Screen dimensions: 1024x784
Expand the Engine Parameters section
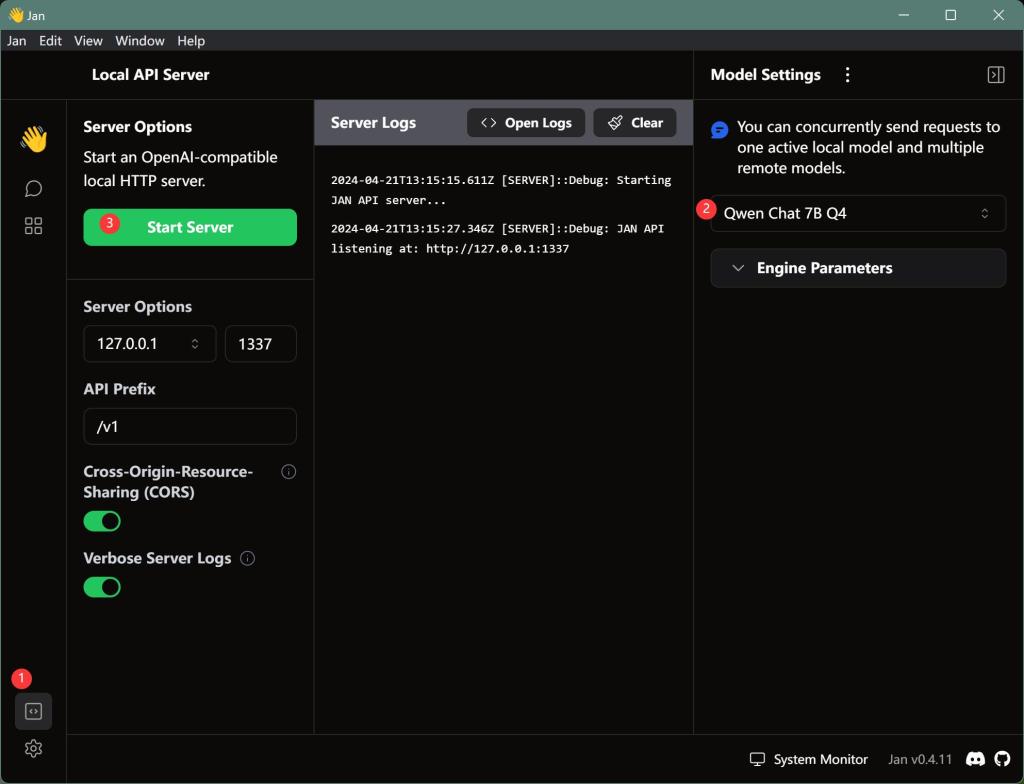pos(858,268)
